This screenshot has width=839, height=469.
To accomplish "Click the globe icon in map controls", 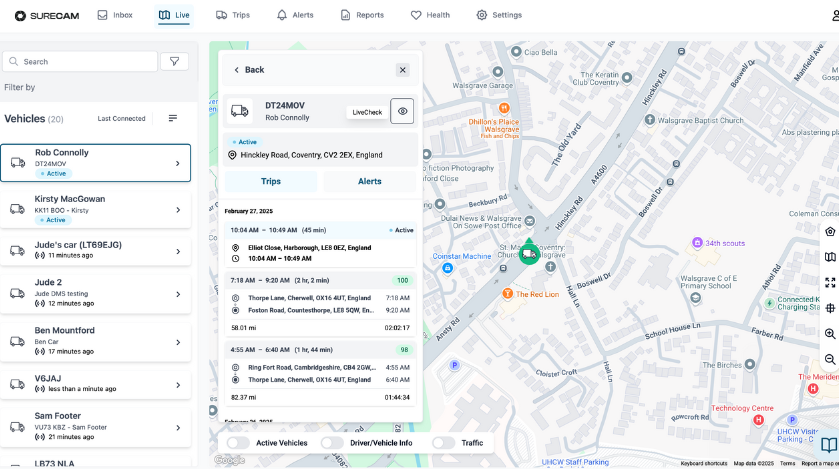I will (830, 308).
